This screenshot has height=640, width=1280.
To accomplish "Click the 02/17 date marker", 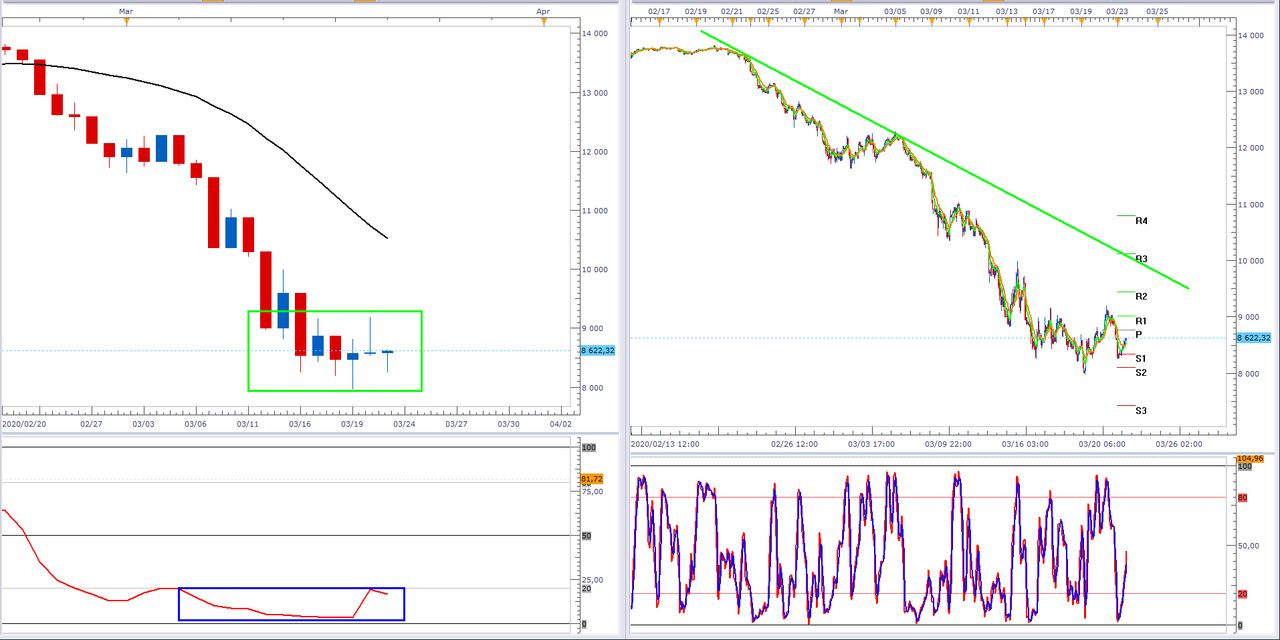I will click(658, 11).
